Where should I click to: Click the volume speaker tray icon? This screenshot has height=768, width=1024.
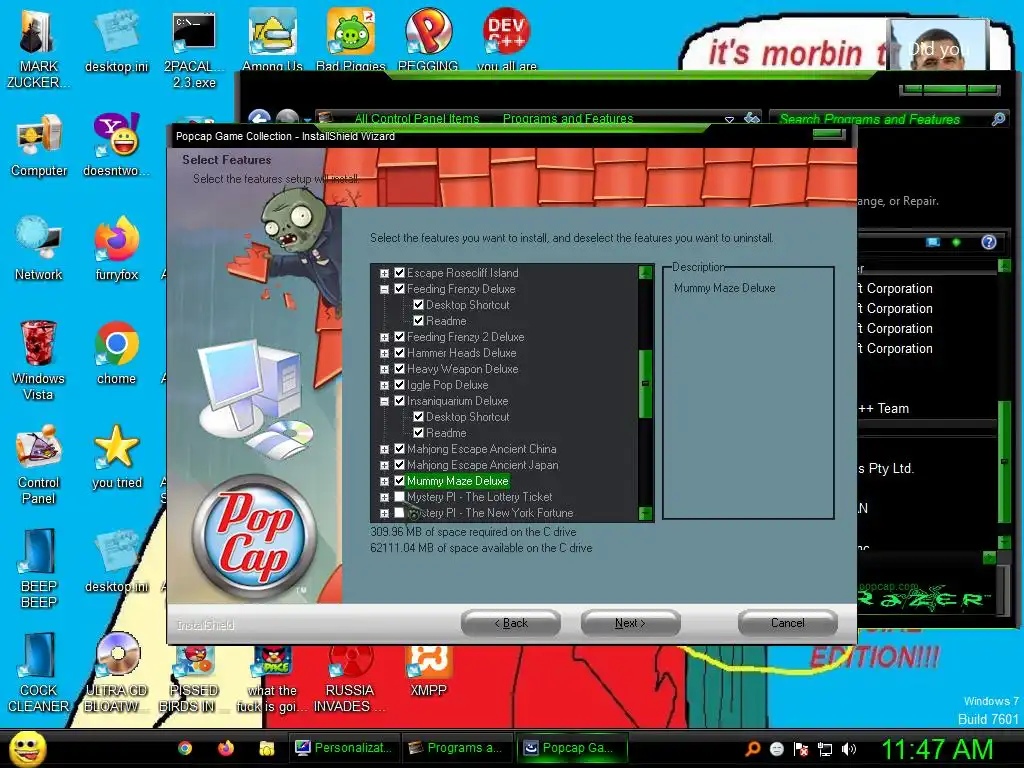point(848,749)
